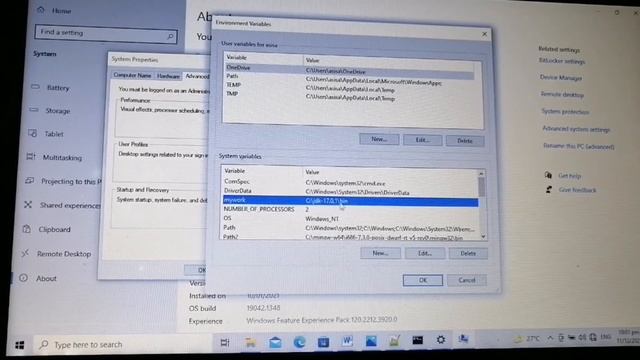The image size is (640, 360).
Task: Click Delete under User variables
Action: pyautogui.click(x=465, y=141)
